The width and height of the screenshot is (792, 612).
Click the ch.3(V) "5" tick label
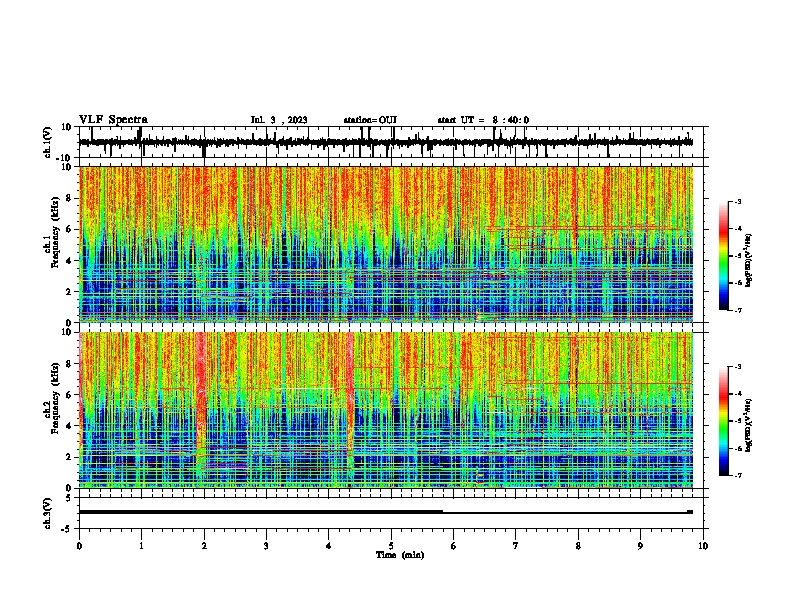tap(69, 498)
